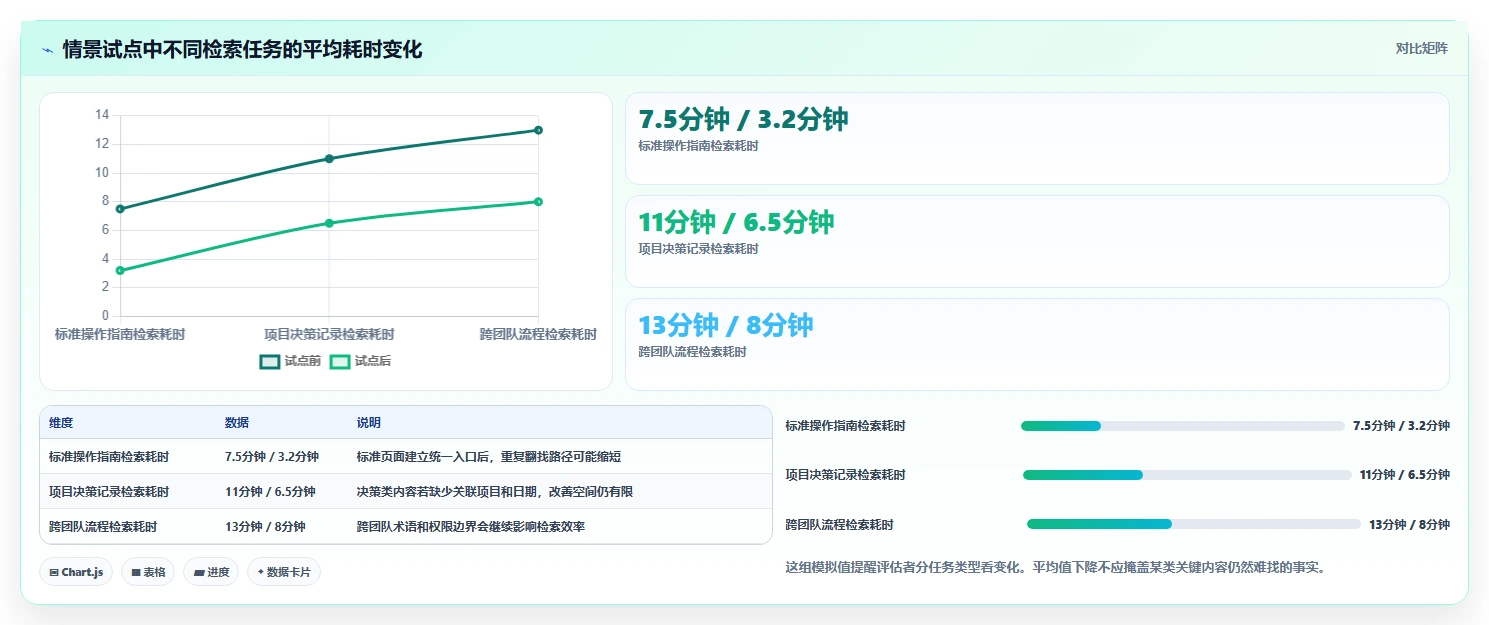The width and height of the screenshot is (1489, 625).
Task: Click progress value 7.5分钟 / 3.2分钟
Action: 1401,426
